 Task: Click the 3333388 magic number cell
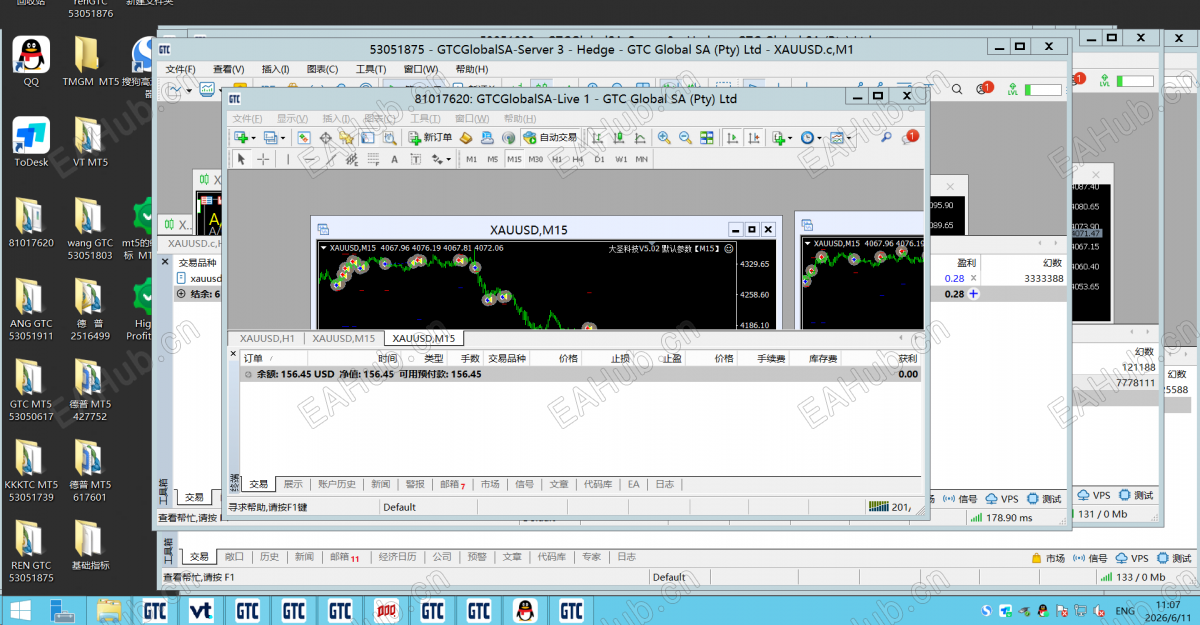1044,278
